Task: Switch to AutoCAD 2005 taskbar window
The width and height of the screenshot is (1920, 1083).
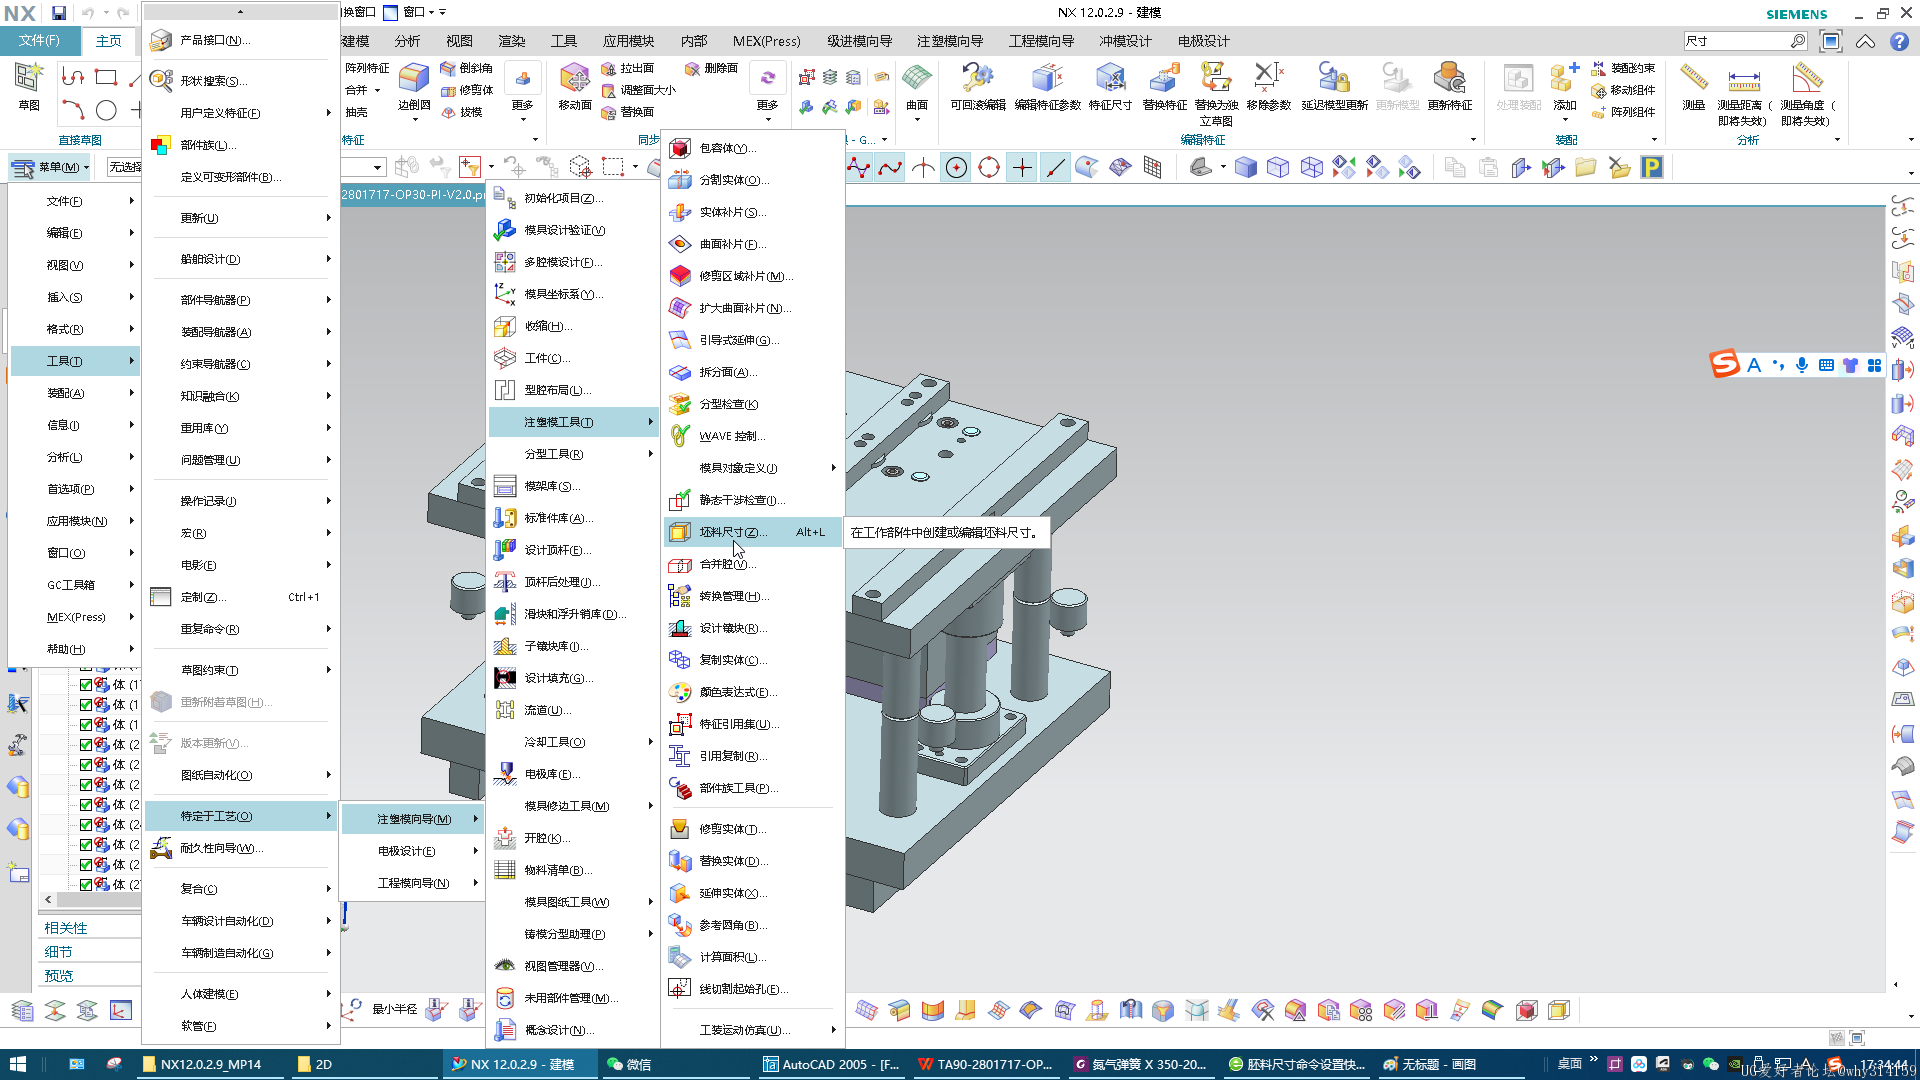Action: (832, 1064)
